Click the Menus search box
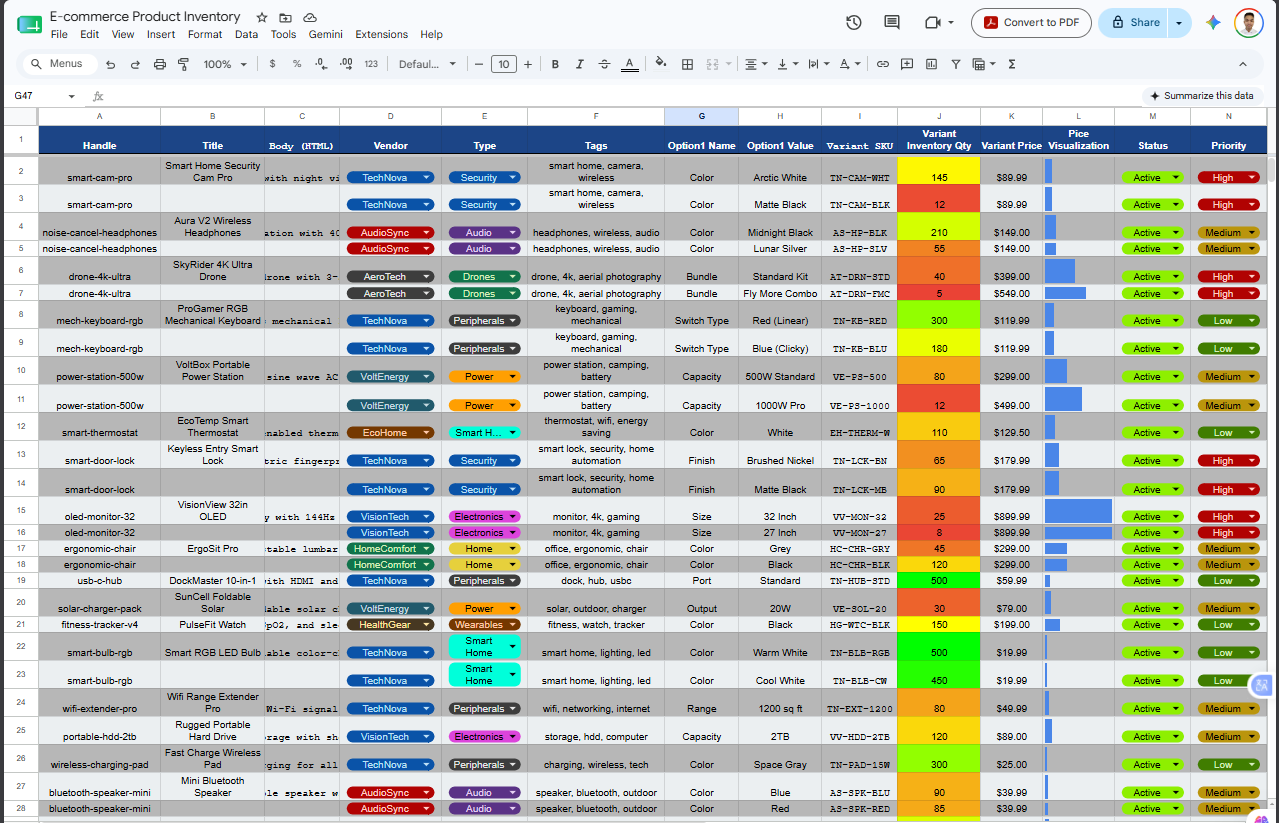The image size is (1279, 823). pyautogui.click(x=58, y=64)
